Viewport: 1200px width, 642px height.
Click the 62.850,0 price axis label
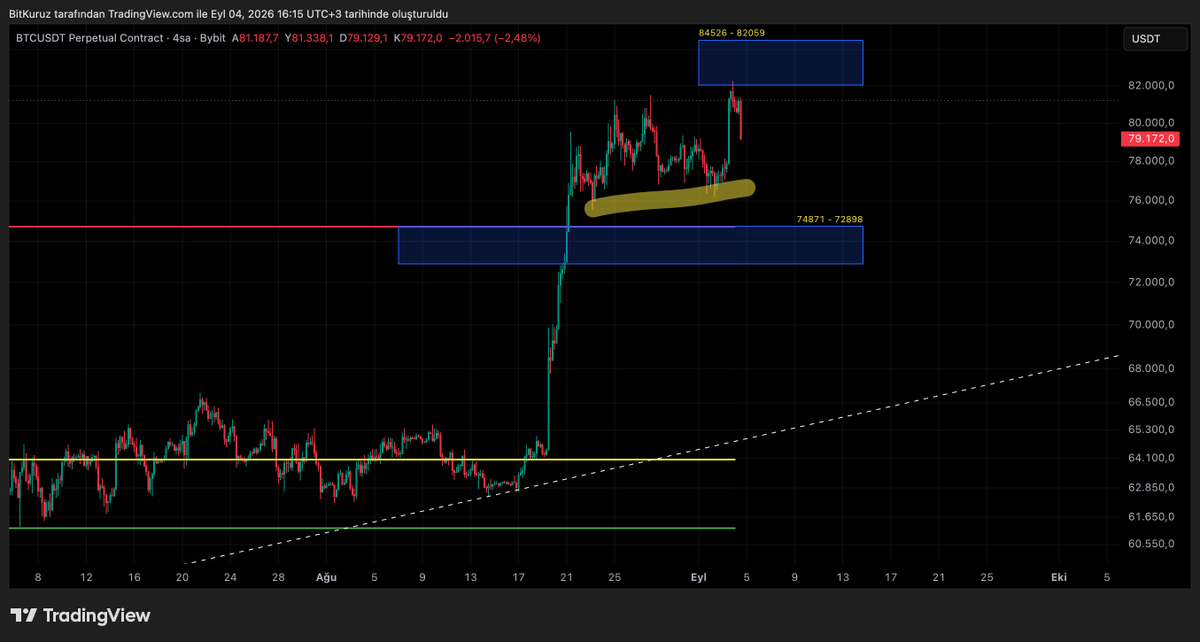coord(1150,487)
